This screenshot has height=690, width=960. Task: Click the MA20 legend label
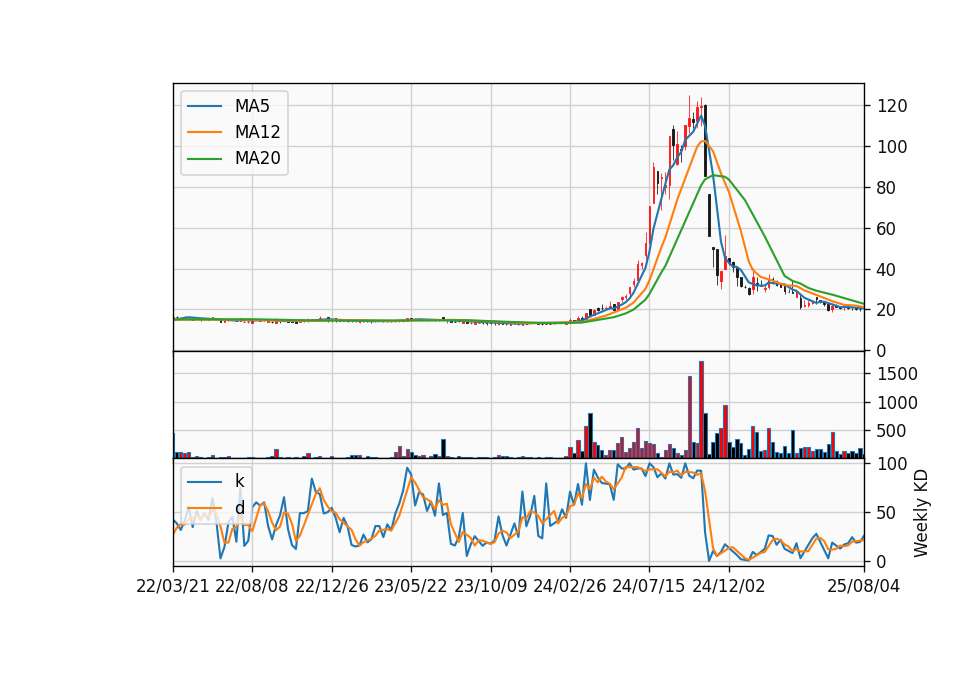257,159
